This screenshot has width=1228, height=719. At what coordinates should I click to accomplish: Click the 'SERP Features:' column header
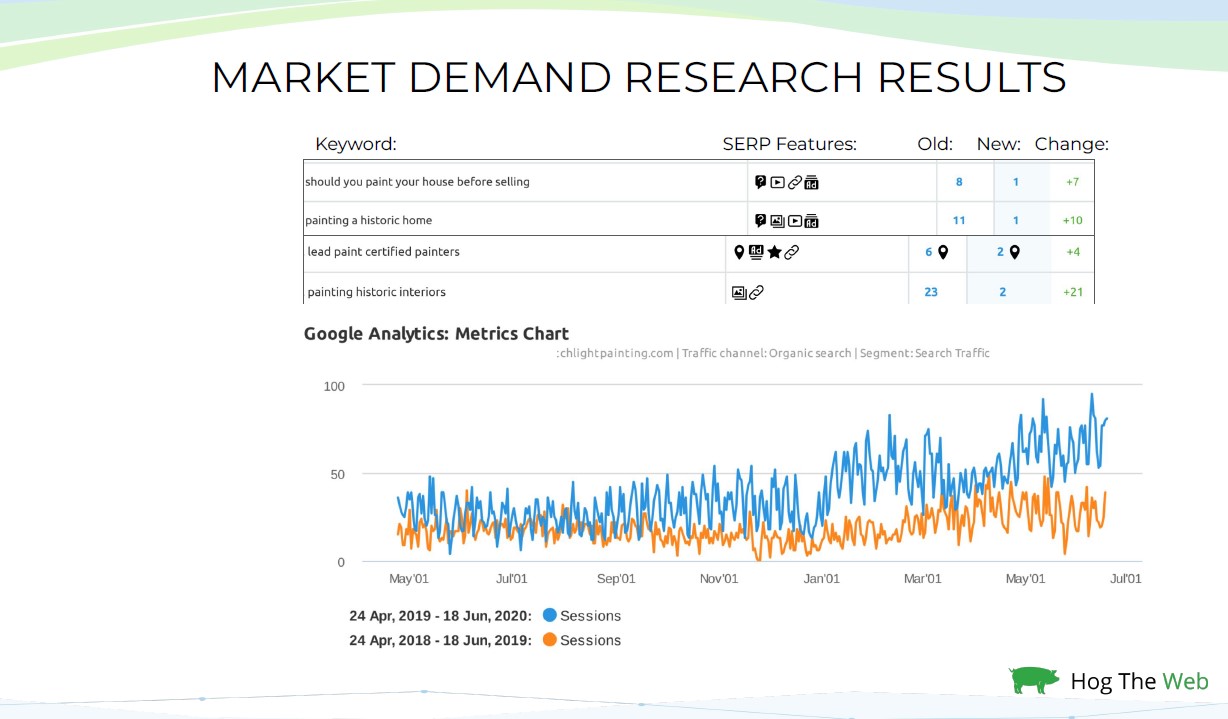point(790,144)
